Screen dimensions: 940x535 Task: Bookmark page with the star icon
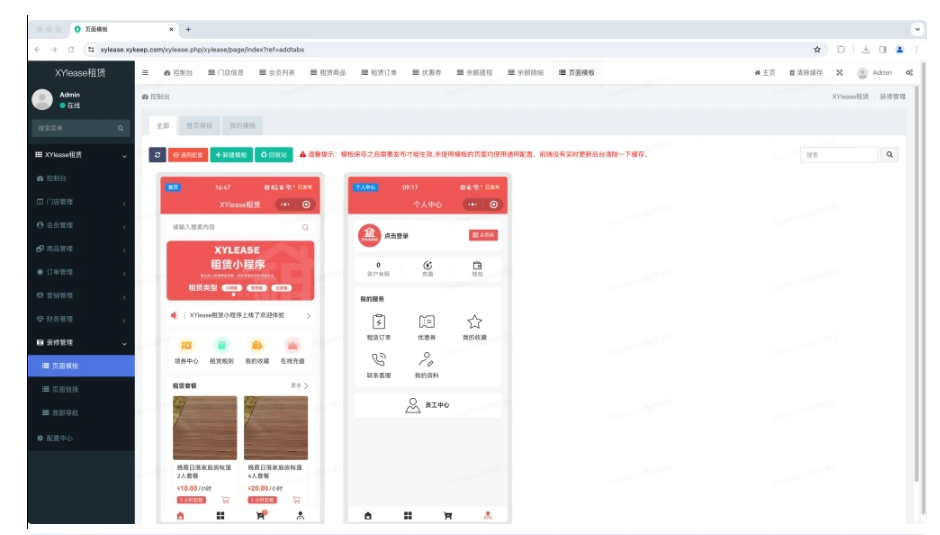(x=817, y=50)
